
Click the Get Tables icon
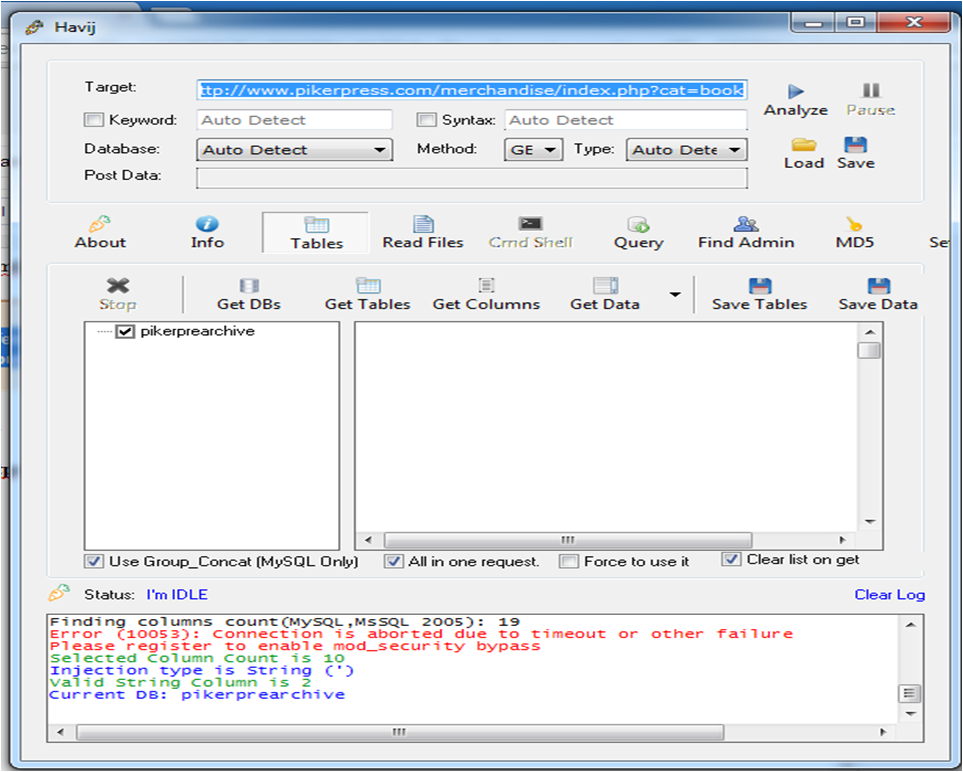[x=368, y=286]
